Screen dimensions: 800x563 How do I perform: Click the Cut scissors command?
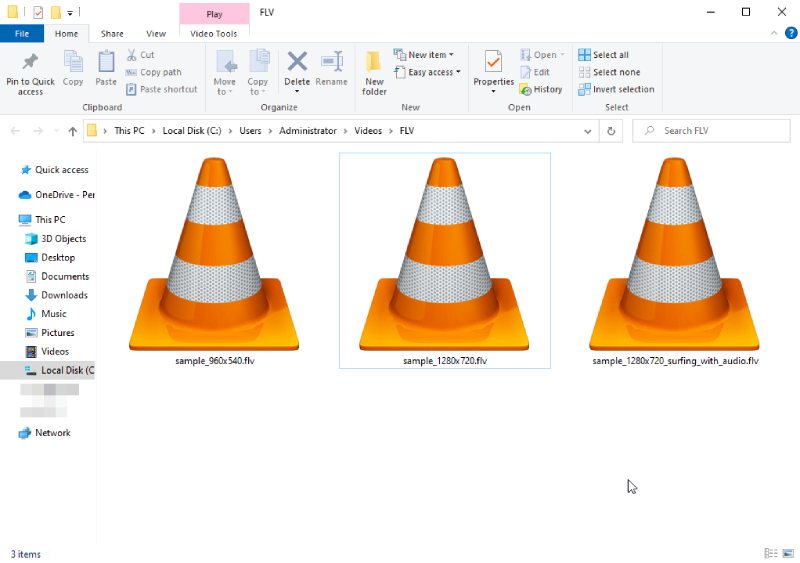[140, 55]
